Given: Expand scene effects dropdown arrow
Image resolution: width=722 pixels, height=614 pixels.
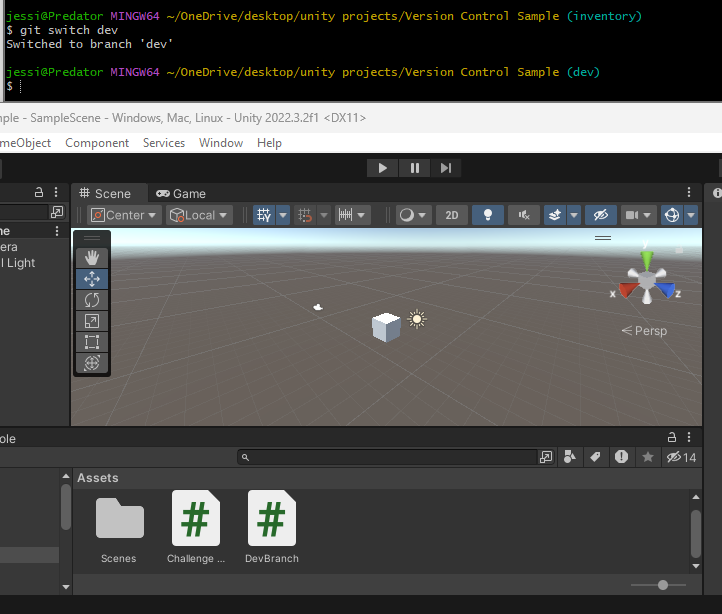Looking at the screenshot, I should [x=574, y=215].
